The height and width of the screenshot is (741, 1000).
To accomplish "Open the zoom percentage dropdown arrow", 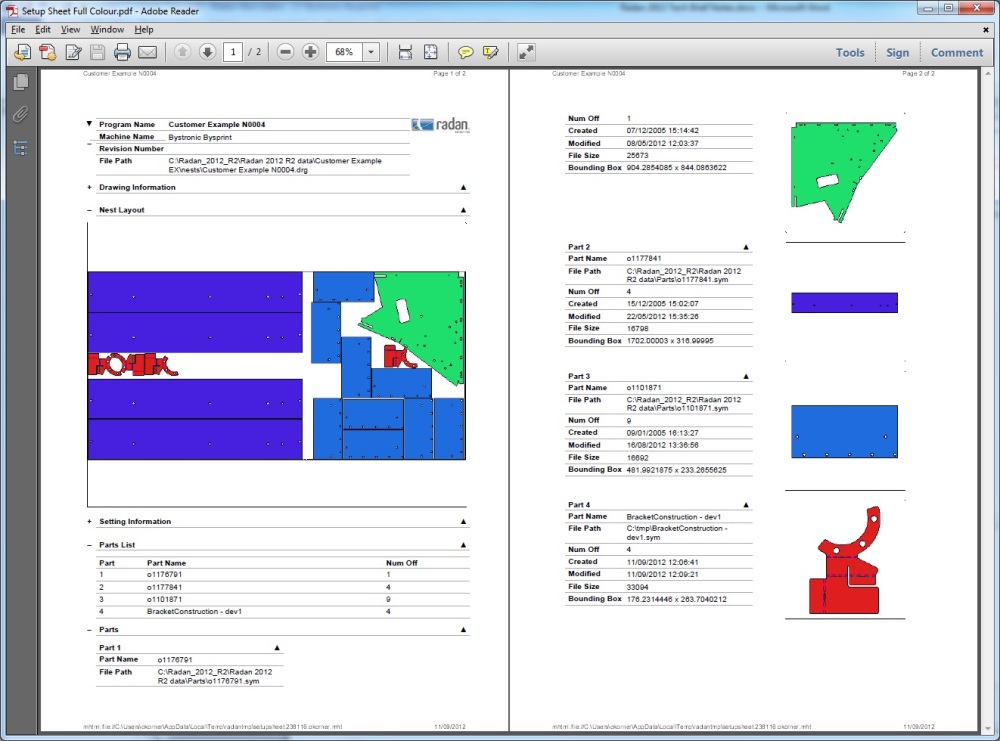I will (x=371, y=52).
